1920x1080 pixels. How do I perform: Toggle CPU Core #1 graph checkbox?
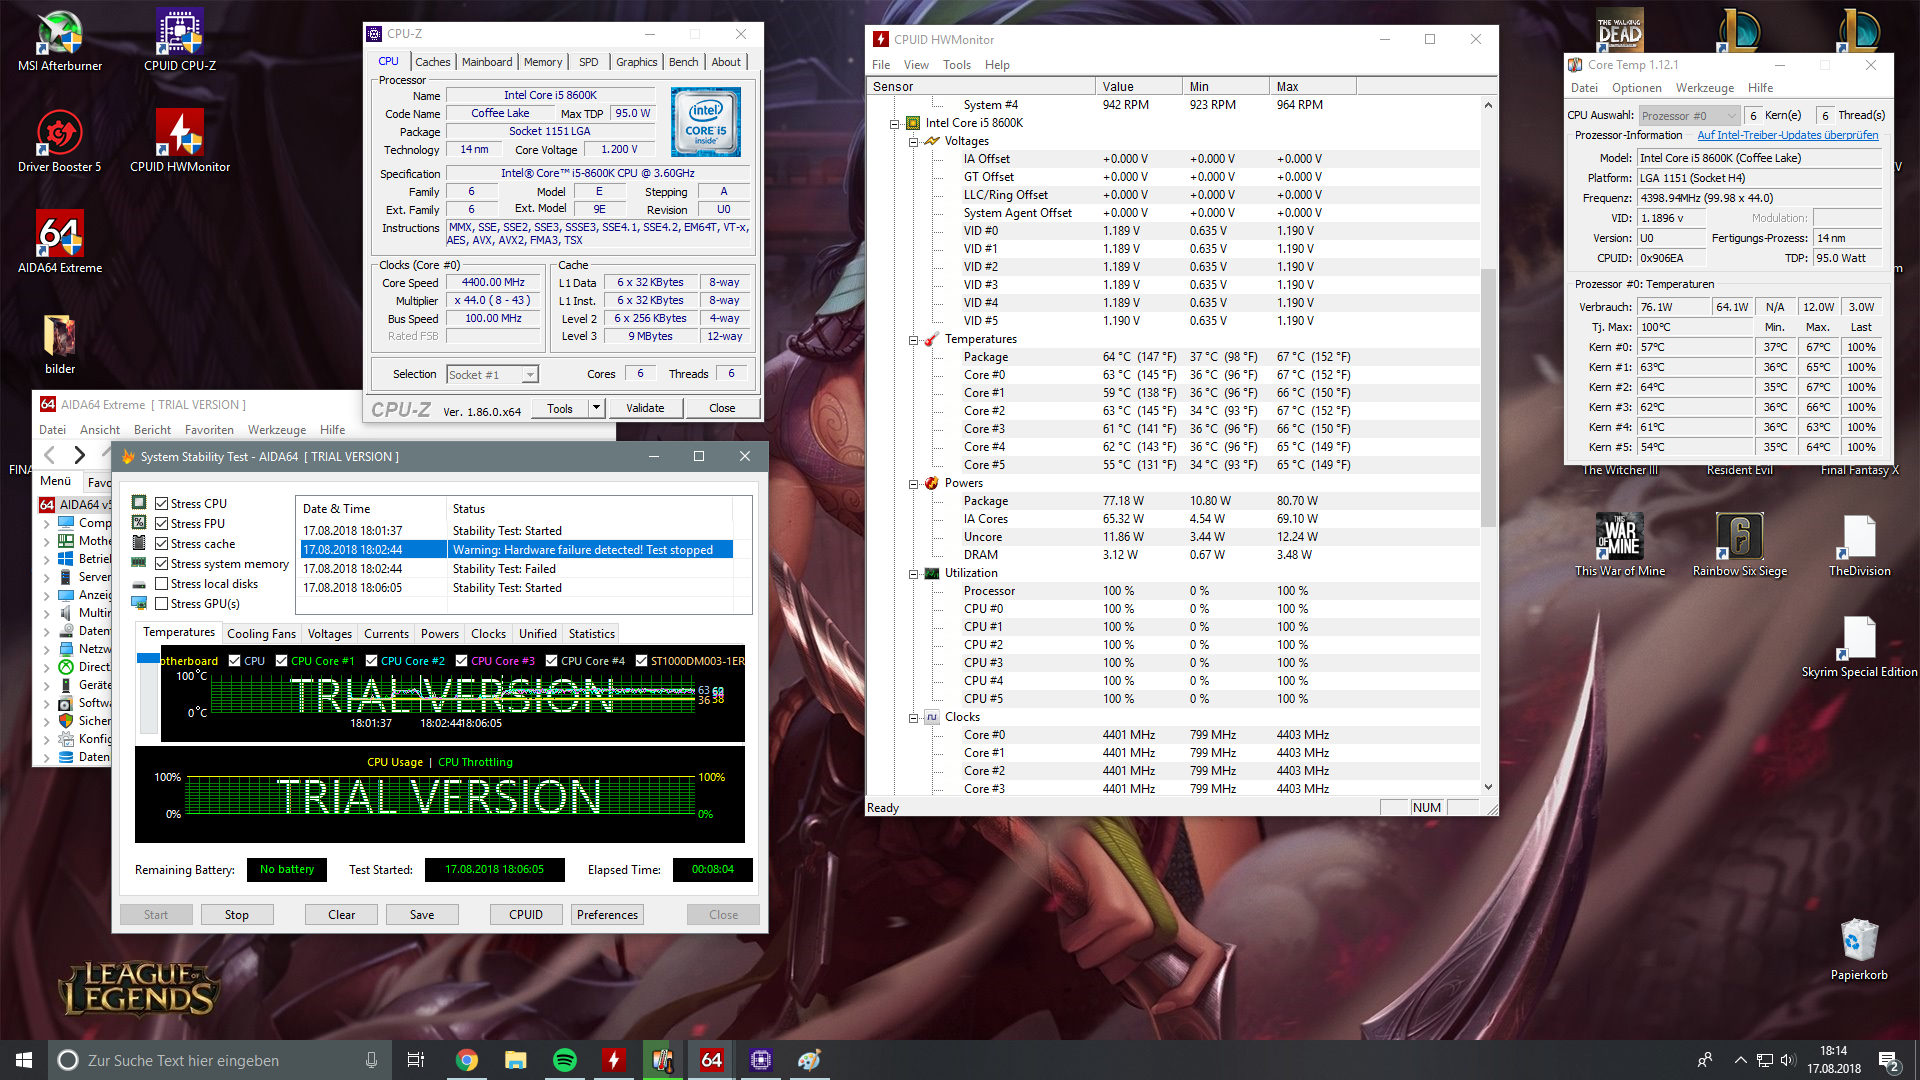[x=282, y=661]
